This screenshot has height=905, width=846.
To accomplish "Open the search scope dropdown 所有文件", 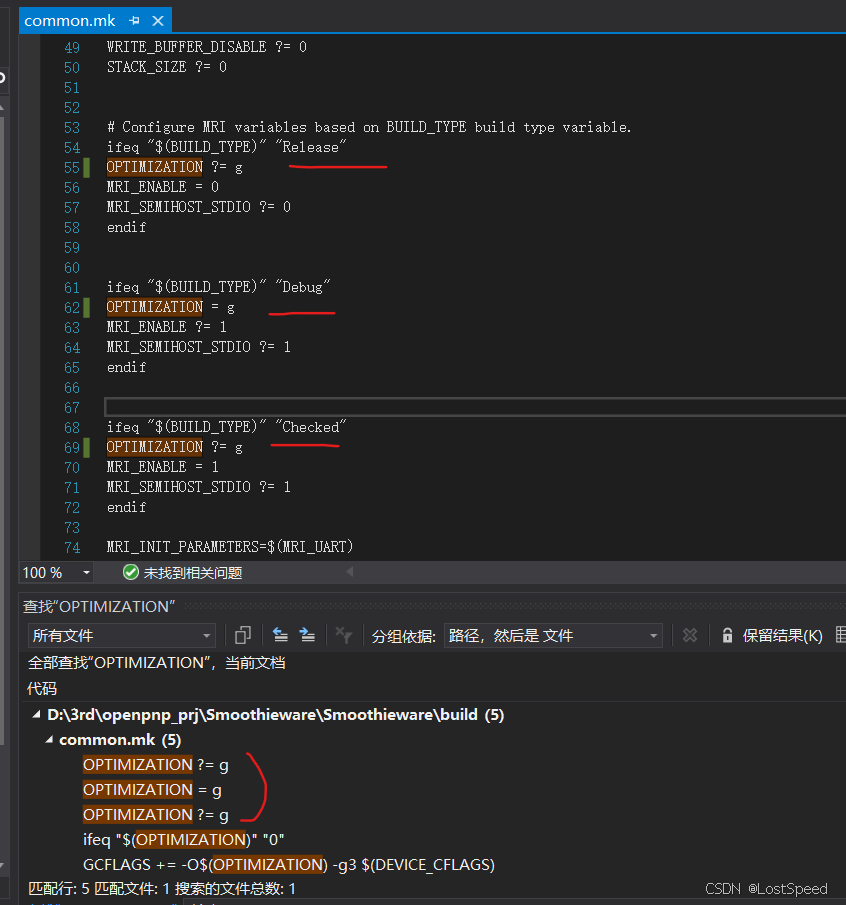I will (121, 635).
